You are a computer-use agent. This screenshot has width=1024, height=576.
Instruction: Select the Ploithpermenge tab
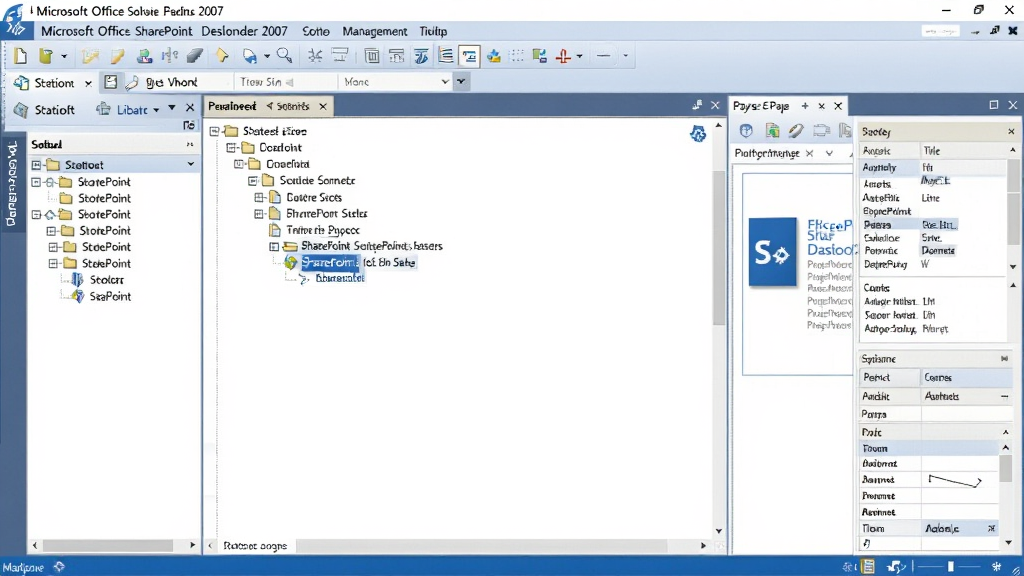click(x=767, y=153)
